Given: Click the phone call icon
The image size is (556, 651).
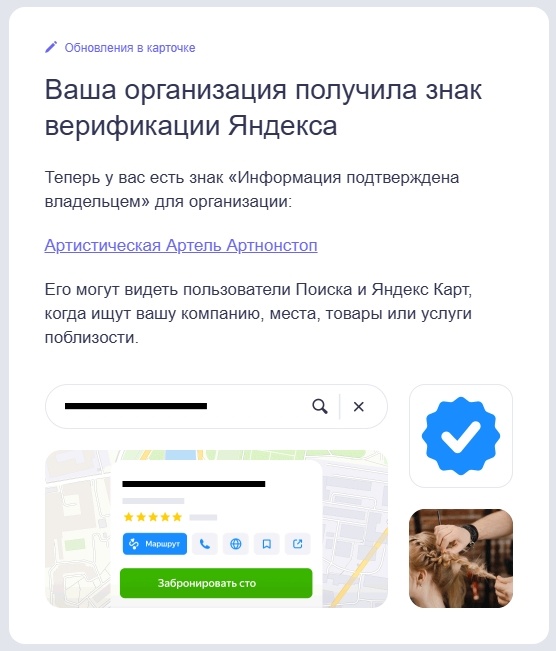Looking at the screenshot, I should [x=205, y=544].
